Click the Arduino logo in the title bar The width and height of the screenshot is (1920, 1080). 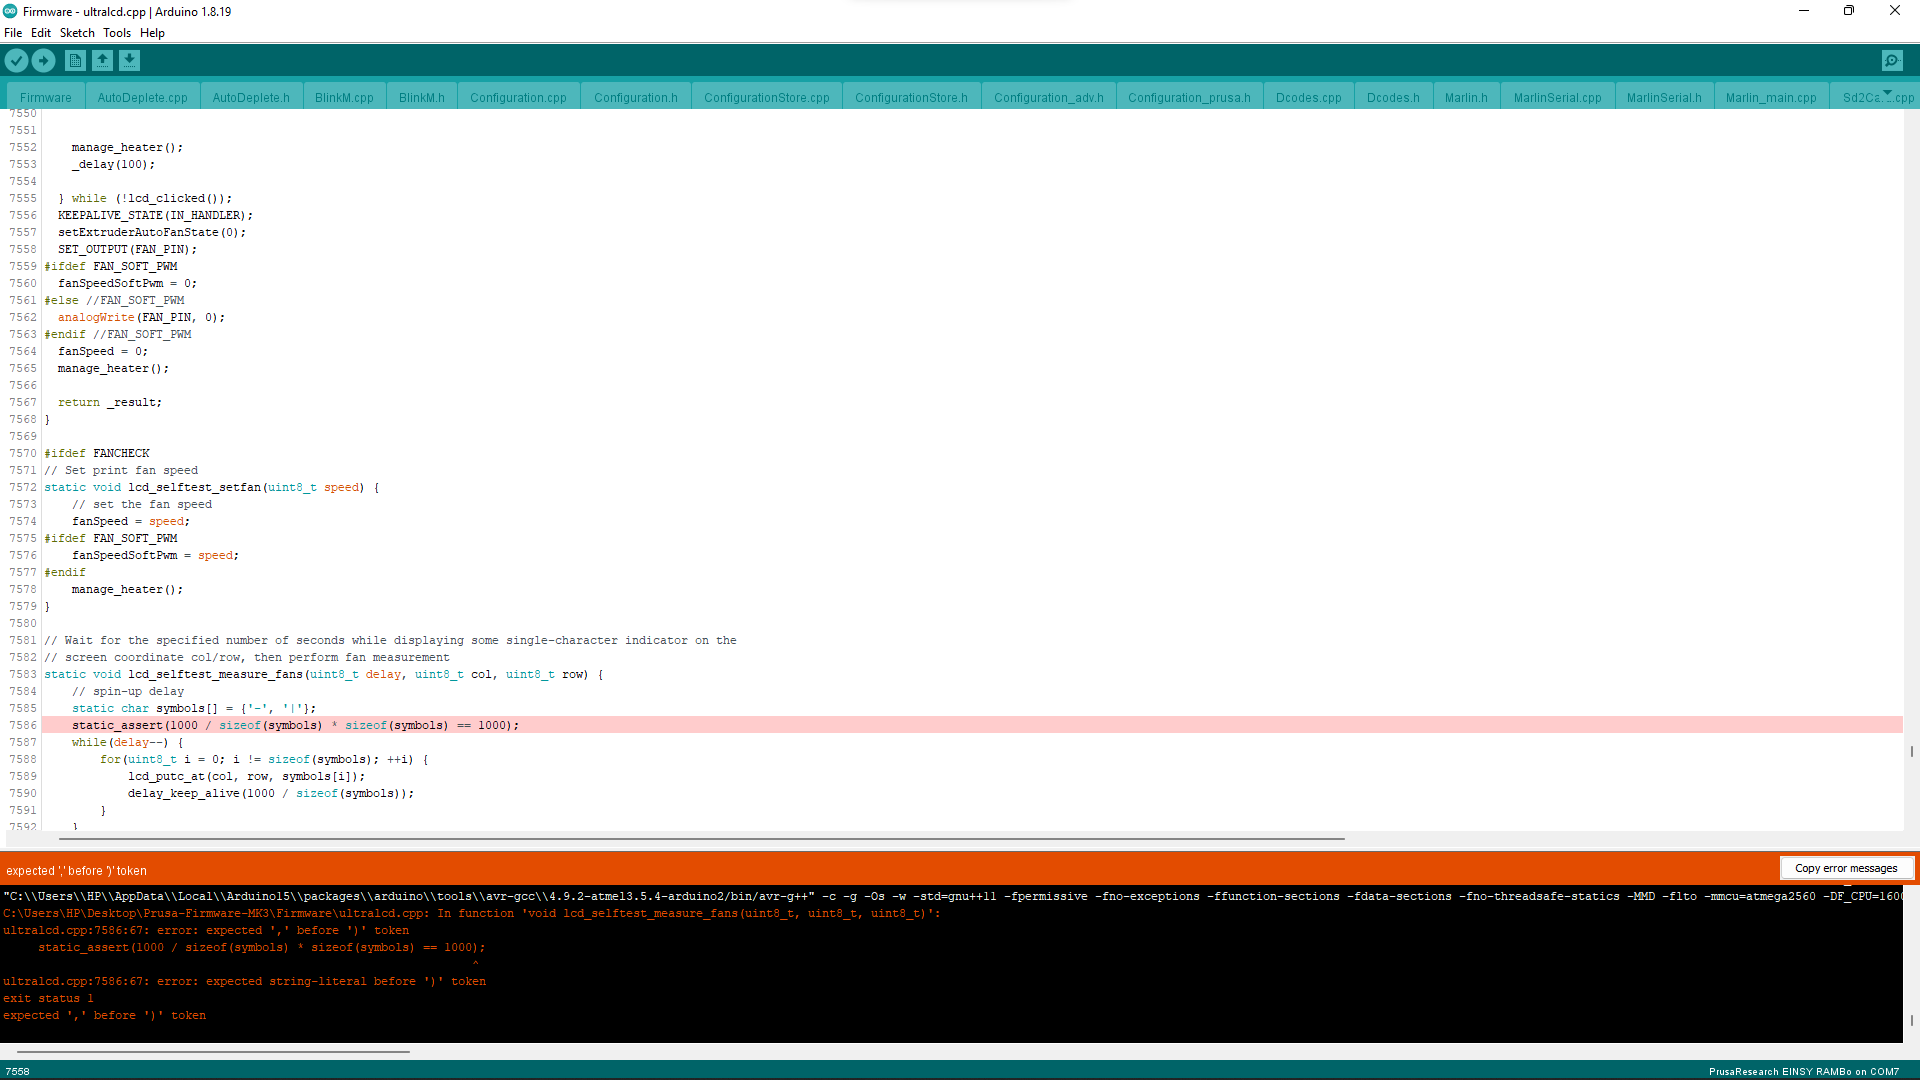coord(10,11)
